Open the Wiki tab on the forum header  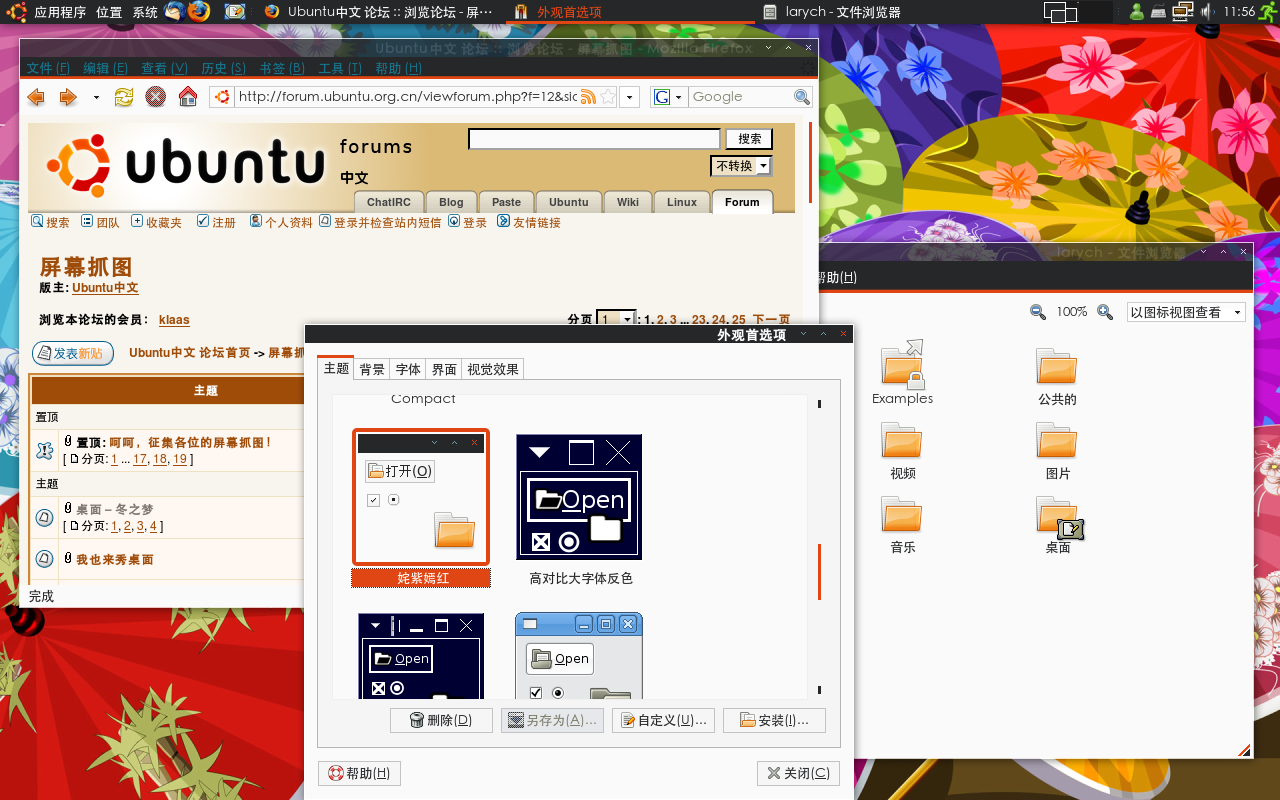tap(628, 202)
